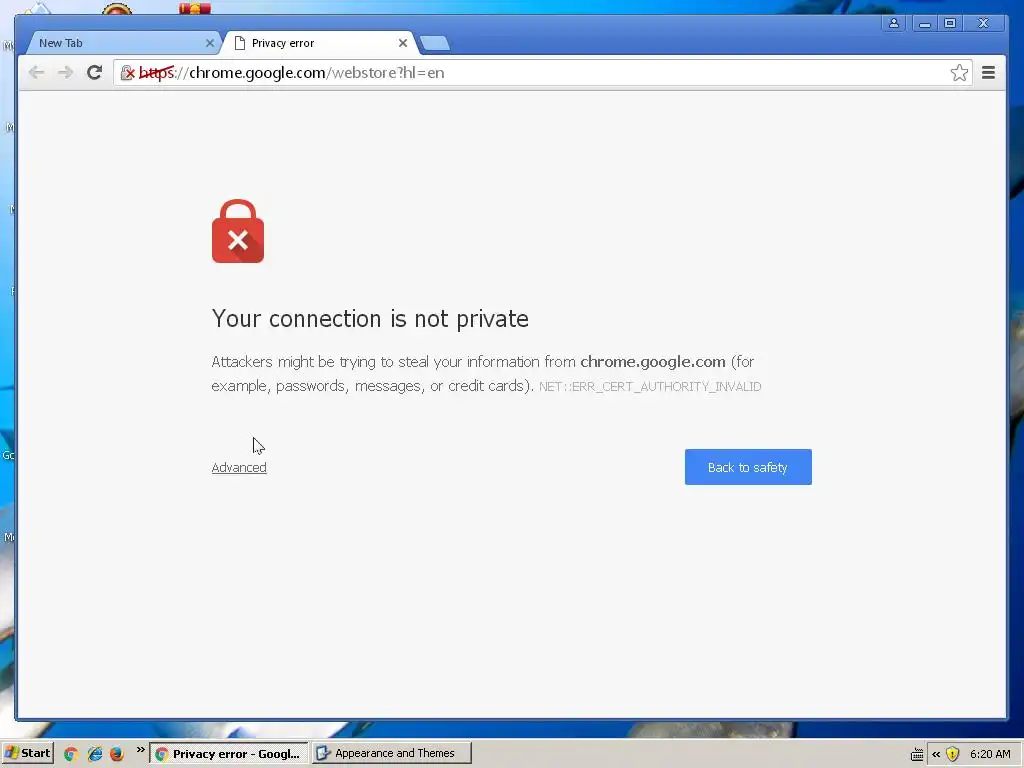Image resolution: width=1024 pixels, height=768 pixels.
Task: Select the Privacy error taskbar button
Action: click(x=229, y=754)
